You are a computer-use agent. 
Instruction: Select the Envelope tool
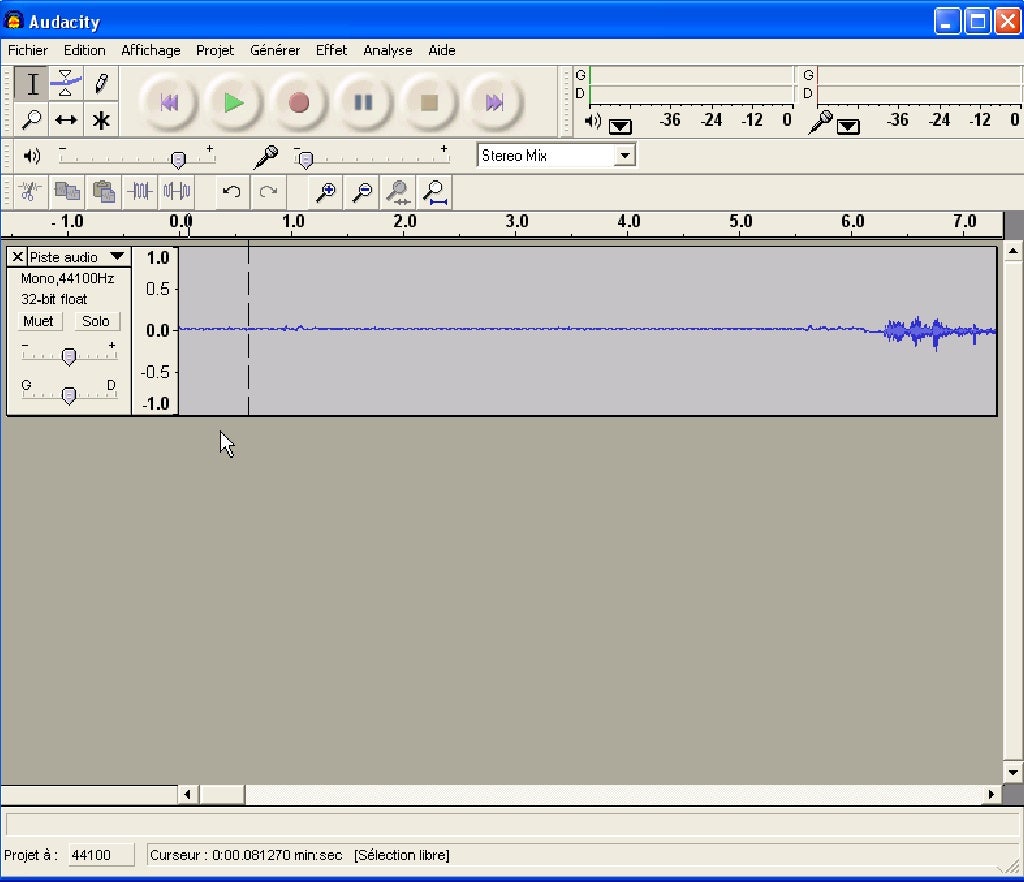66,83
